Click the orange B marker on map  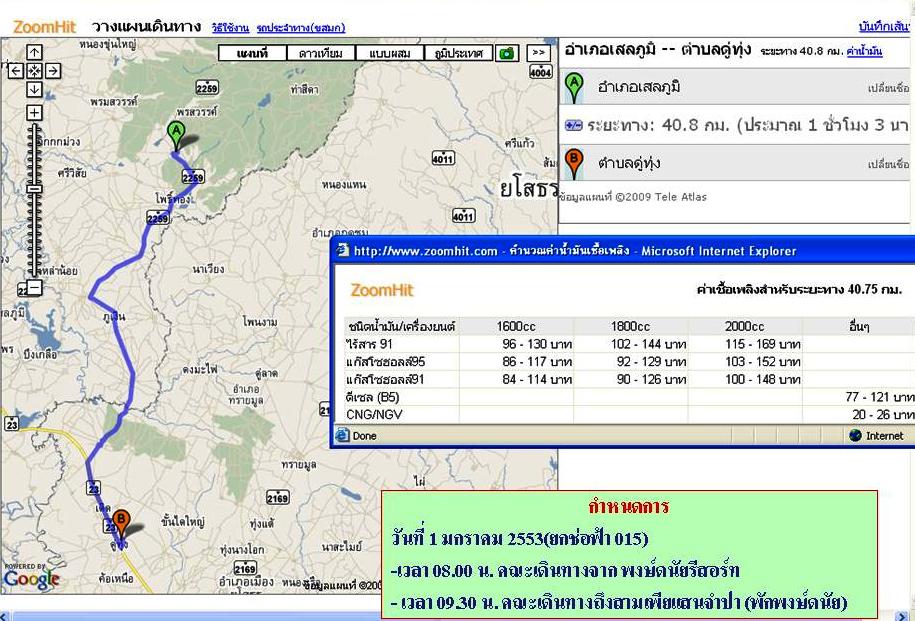pyautogui.click(x=120, y=521)
